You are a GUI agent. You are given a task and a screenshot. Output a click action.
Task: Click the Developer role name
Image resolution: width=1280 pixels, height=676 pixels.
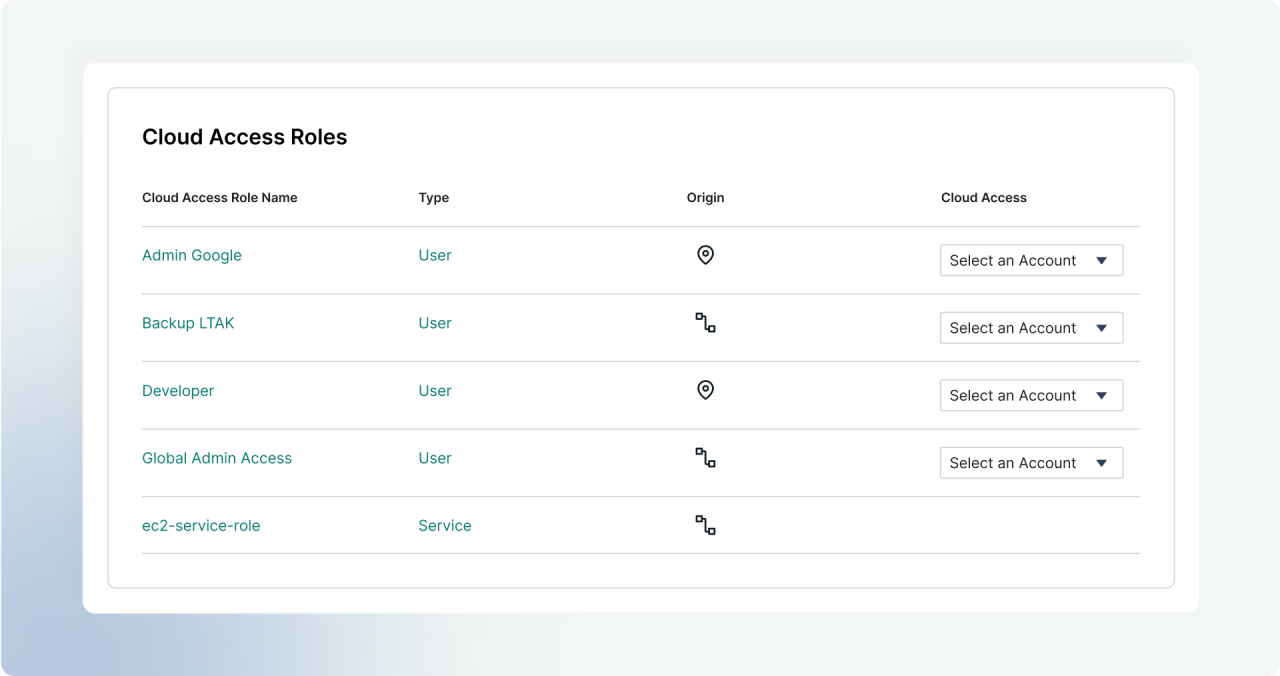[x=178, y=390]
